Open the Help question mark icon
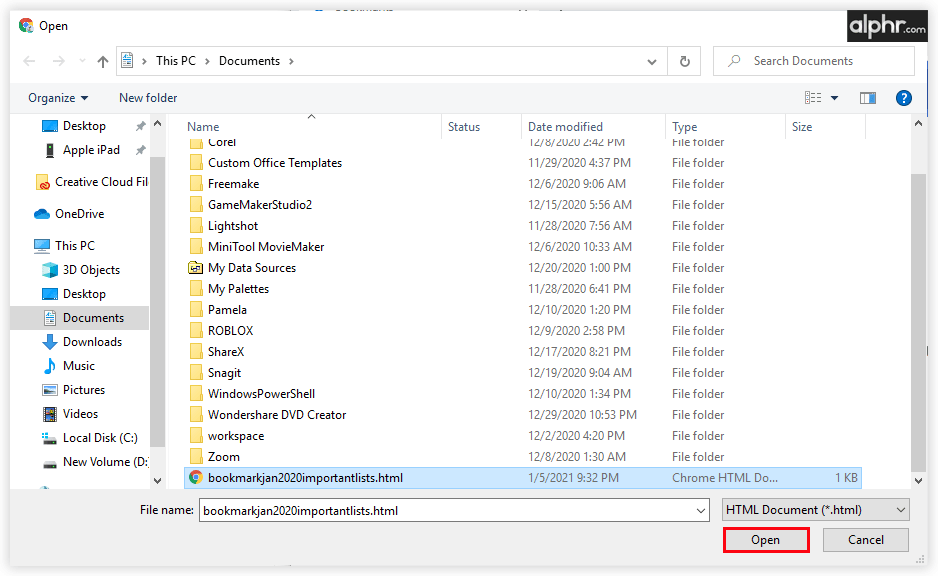The width and height of the screenshot is (938, 576). [904, 97]
